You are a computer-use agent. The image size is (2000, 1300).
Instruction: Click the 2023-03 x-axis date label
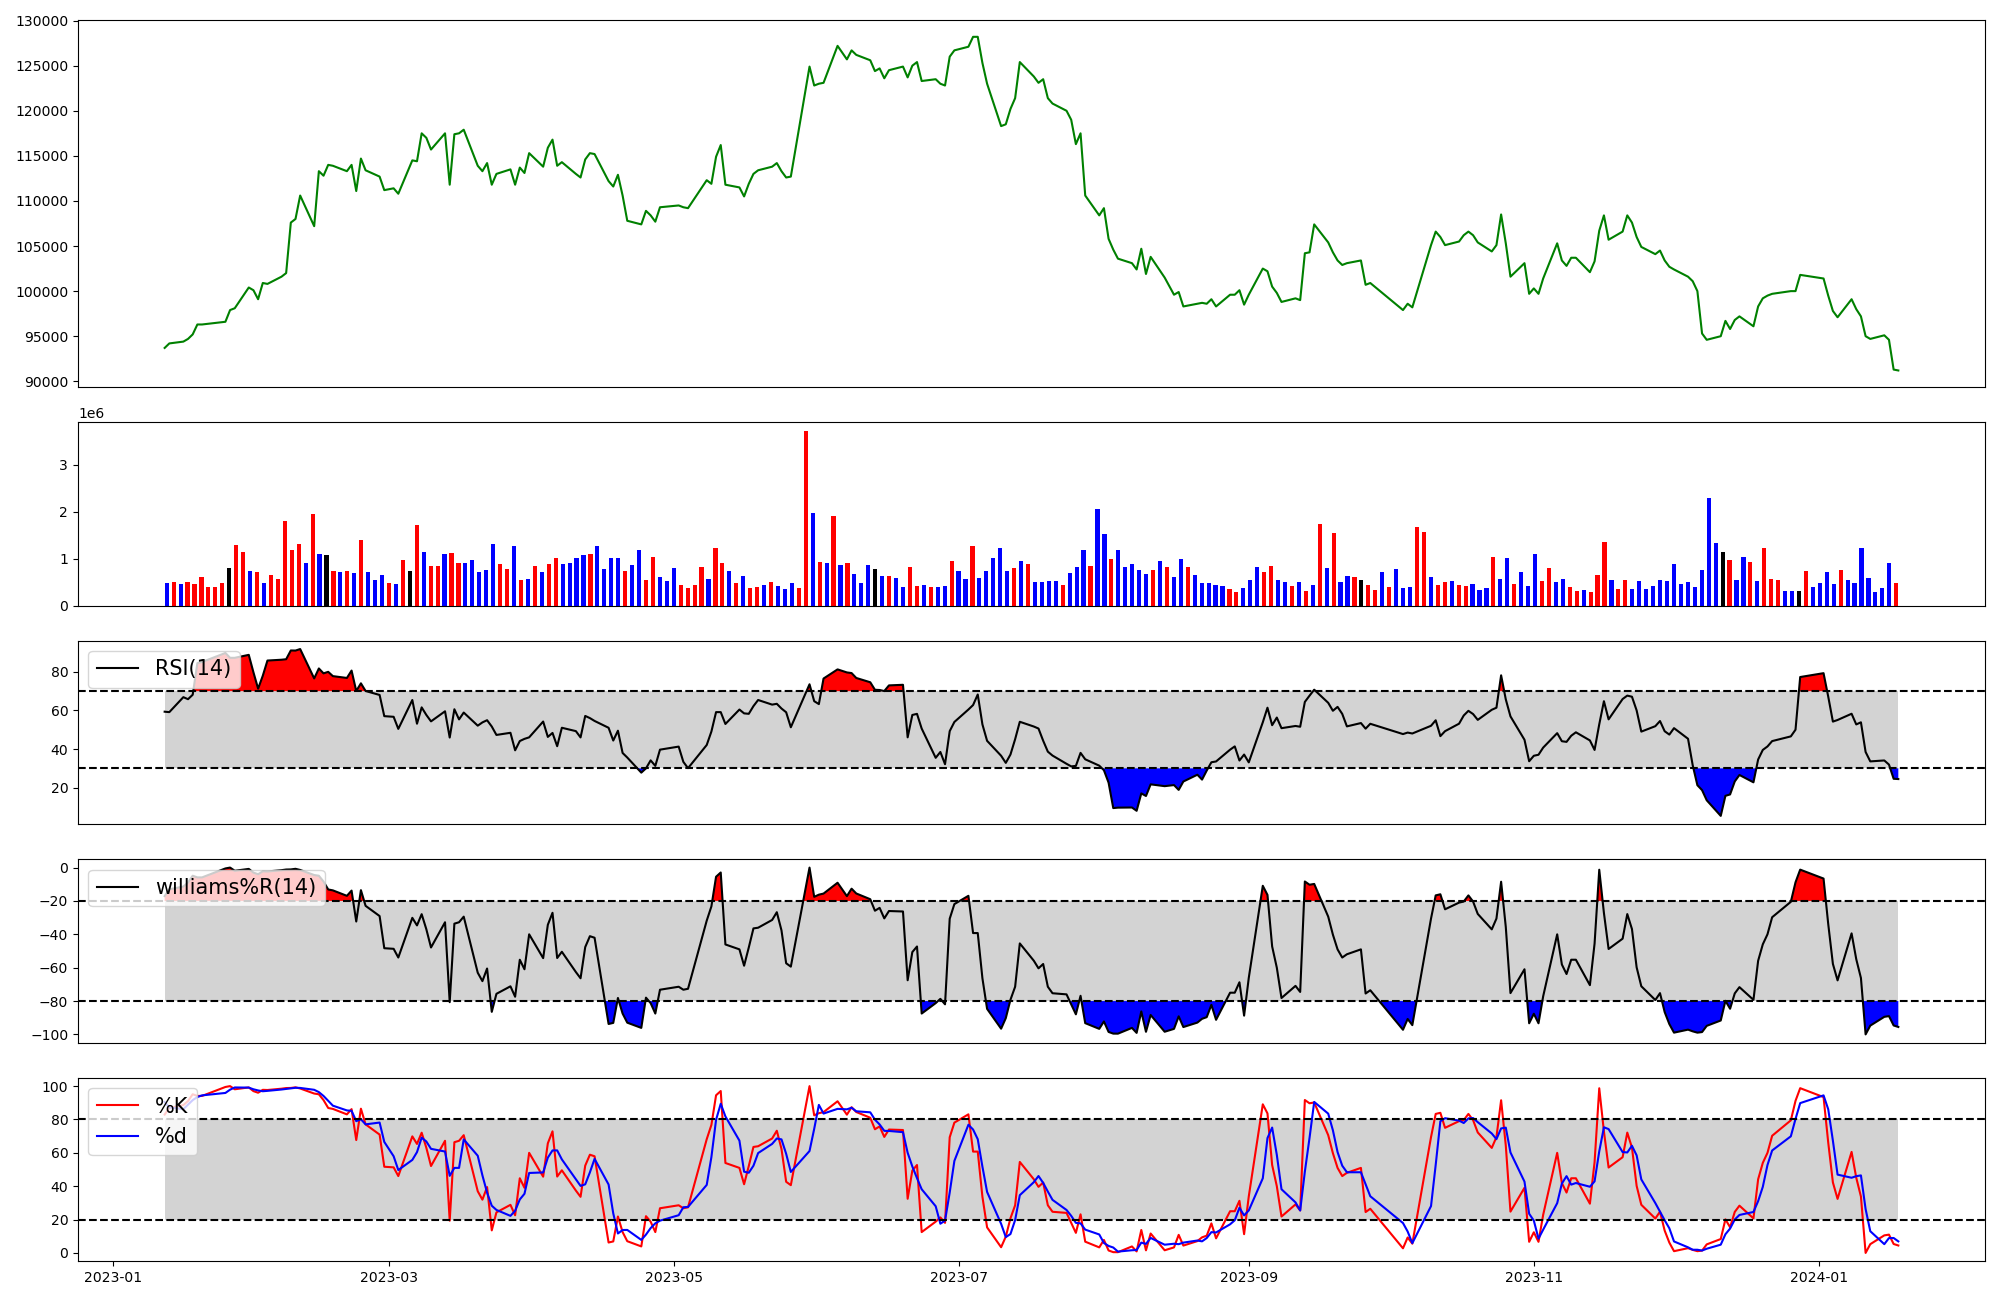point(389,1277)
